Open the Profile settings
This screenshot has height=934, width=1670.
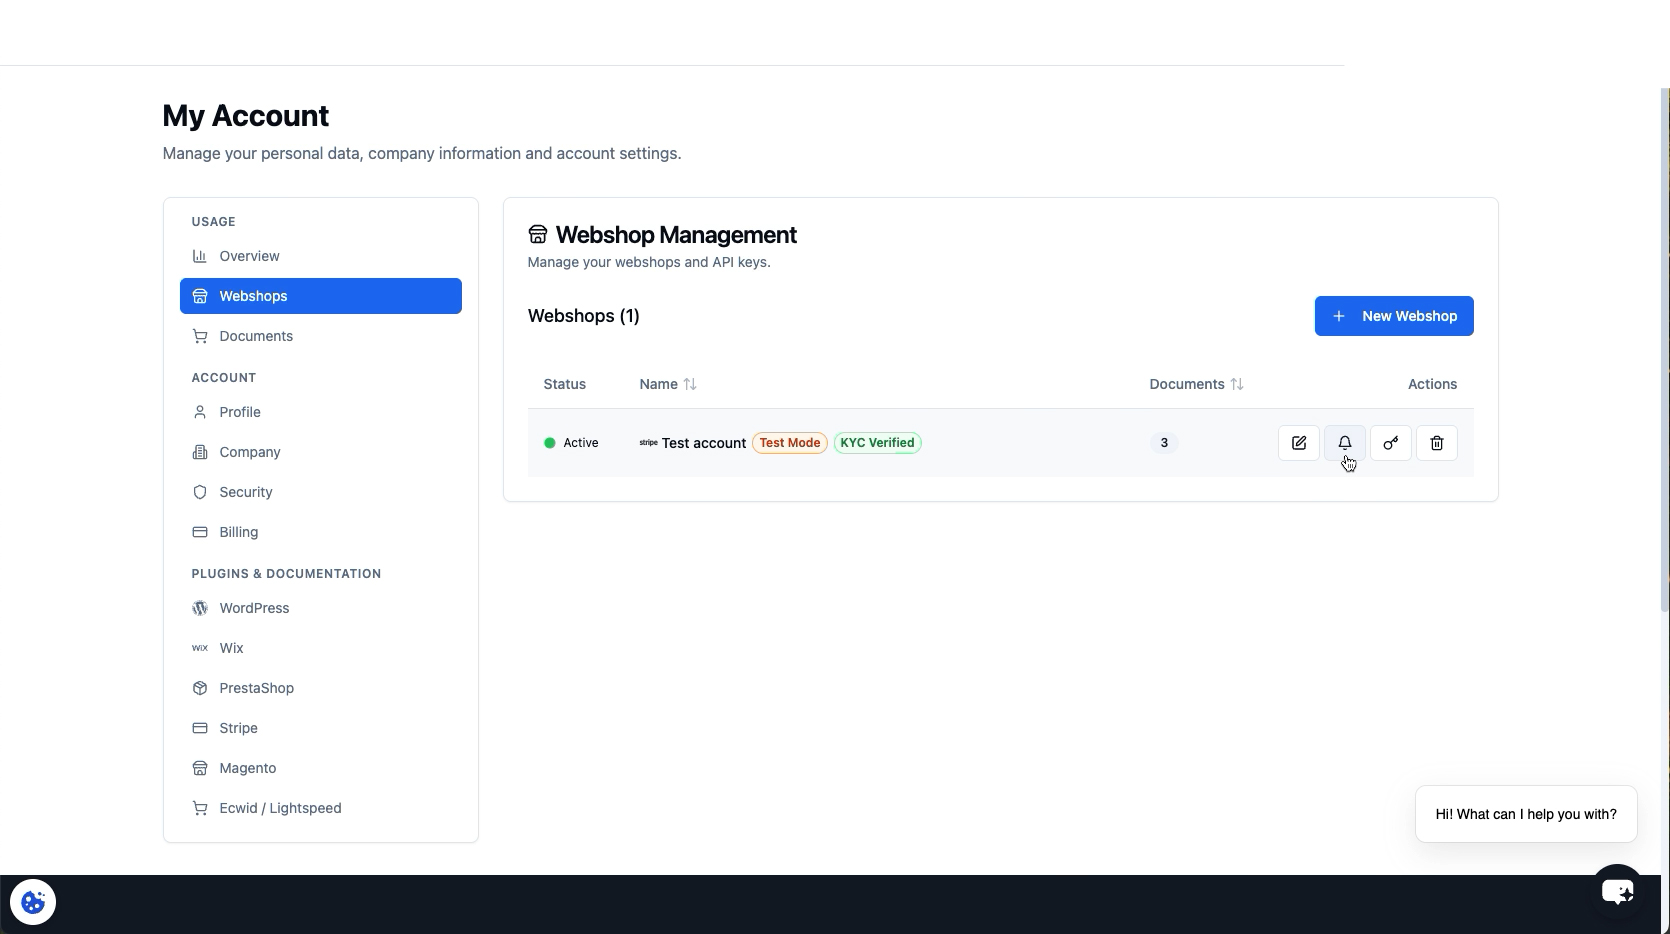[x=321, y=412]
